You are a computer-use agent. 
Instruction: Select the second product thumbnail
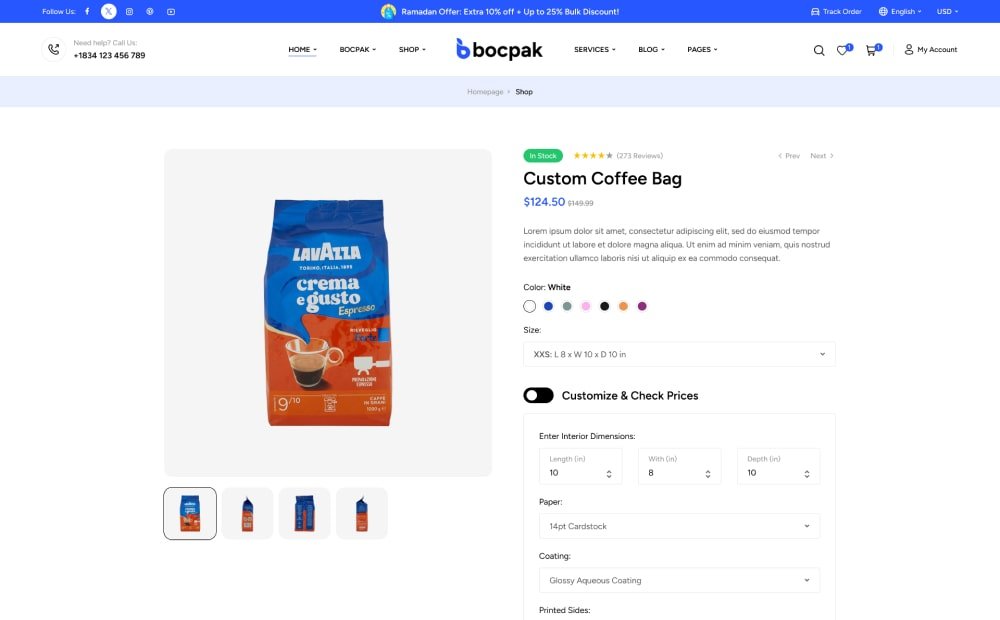pyautogui.click(x=247, y=514)
